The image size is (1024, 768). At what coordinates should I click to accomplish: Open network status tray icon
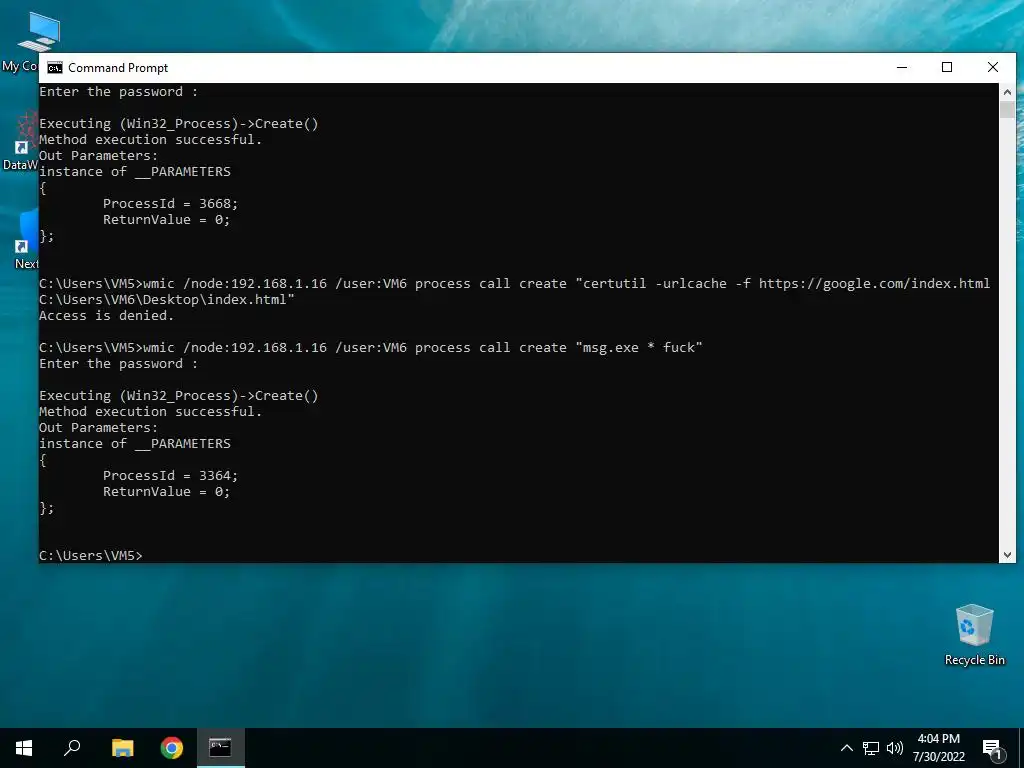click(x=871, y=748)
